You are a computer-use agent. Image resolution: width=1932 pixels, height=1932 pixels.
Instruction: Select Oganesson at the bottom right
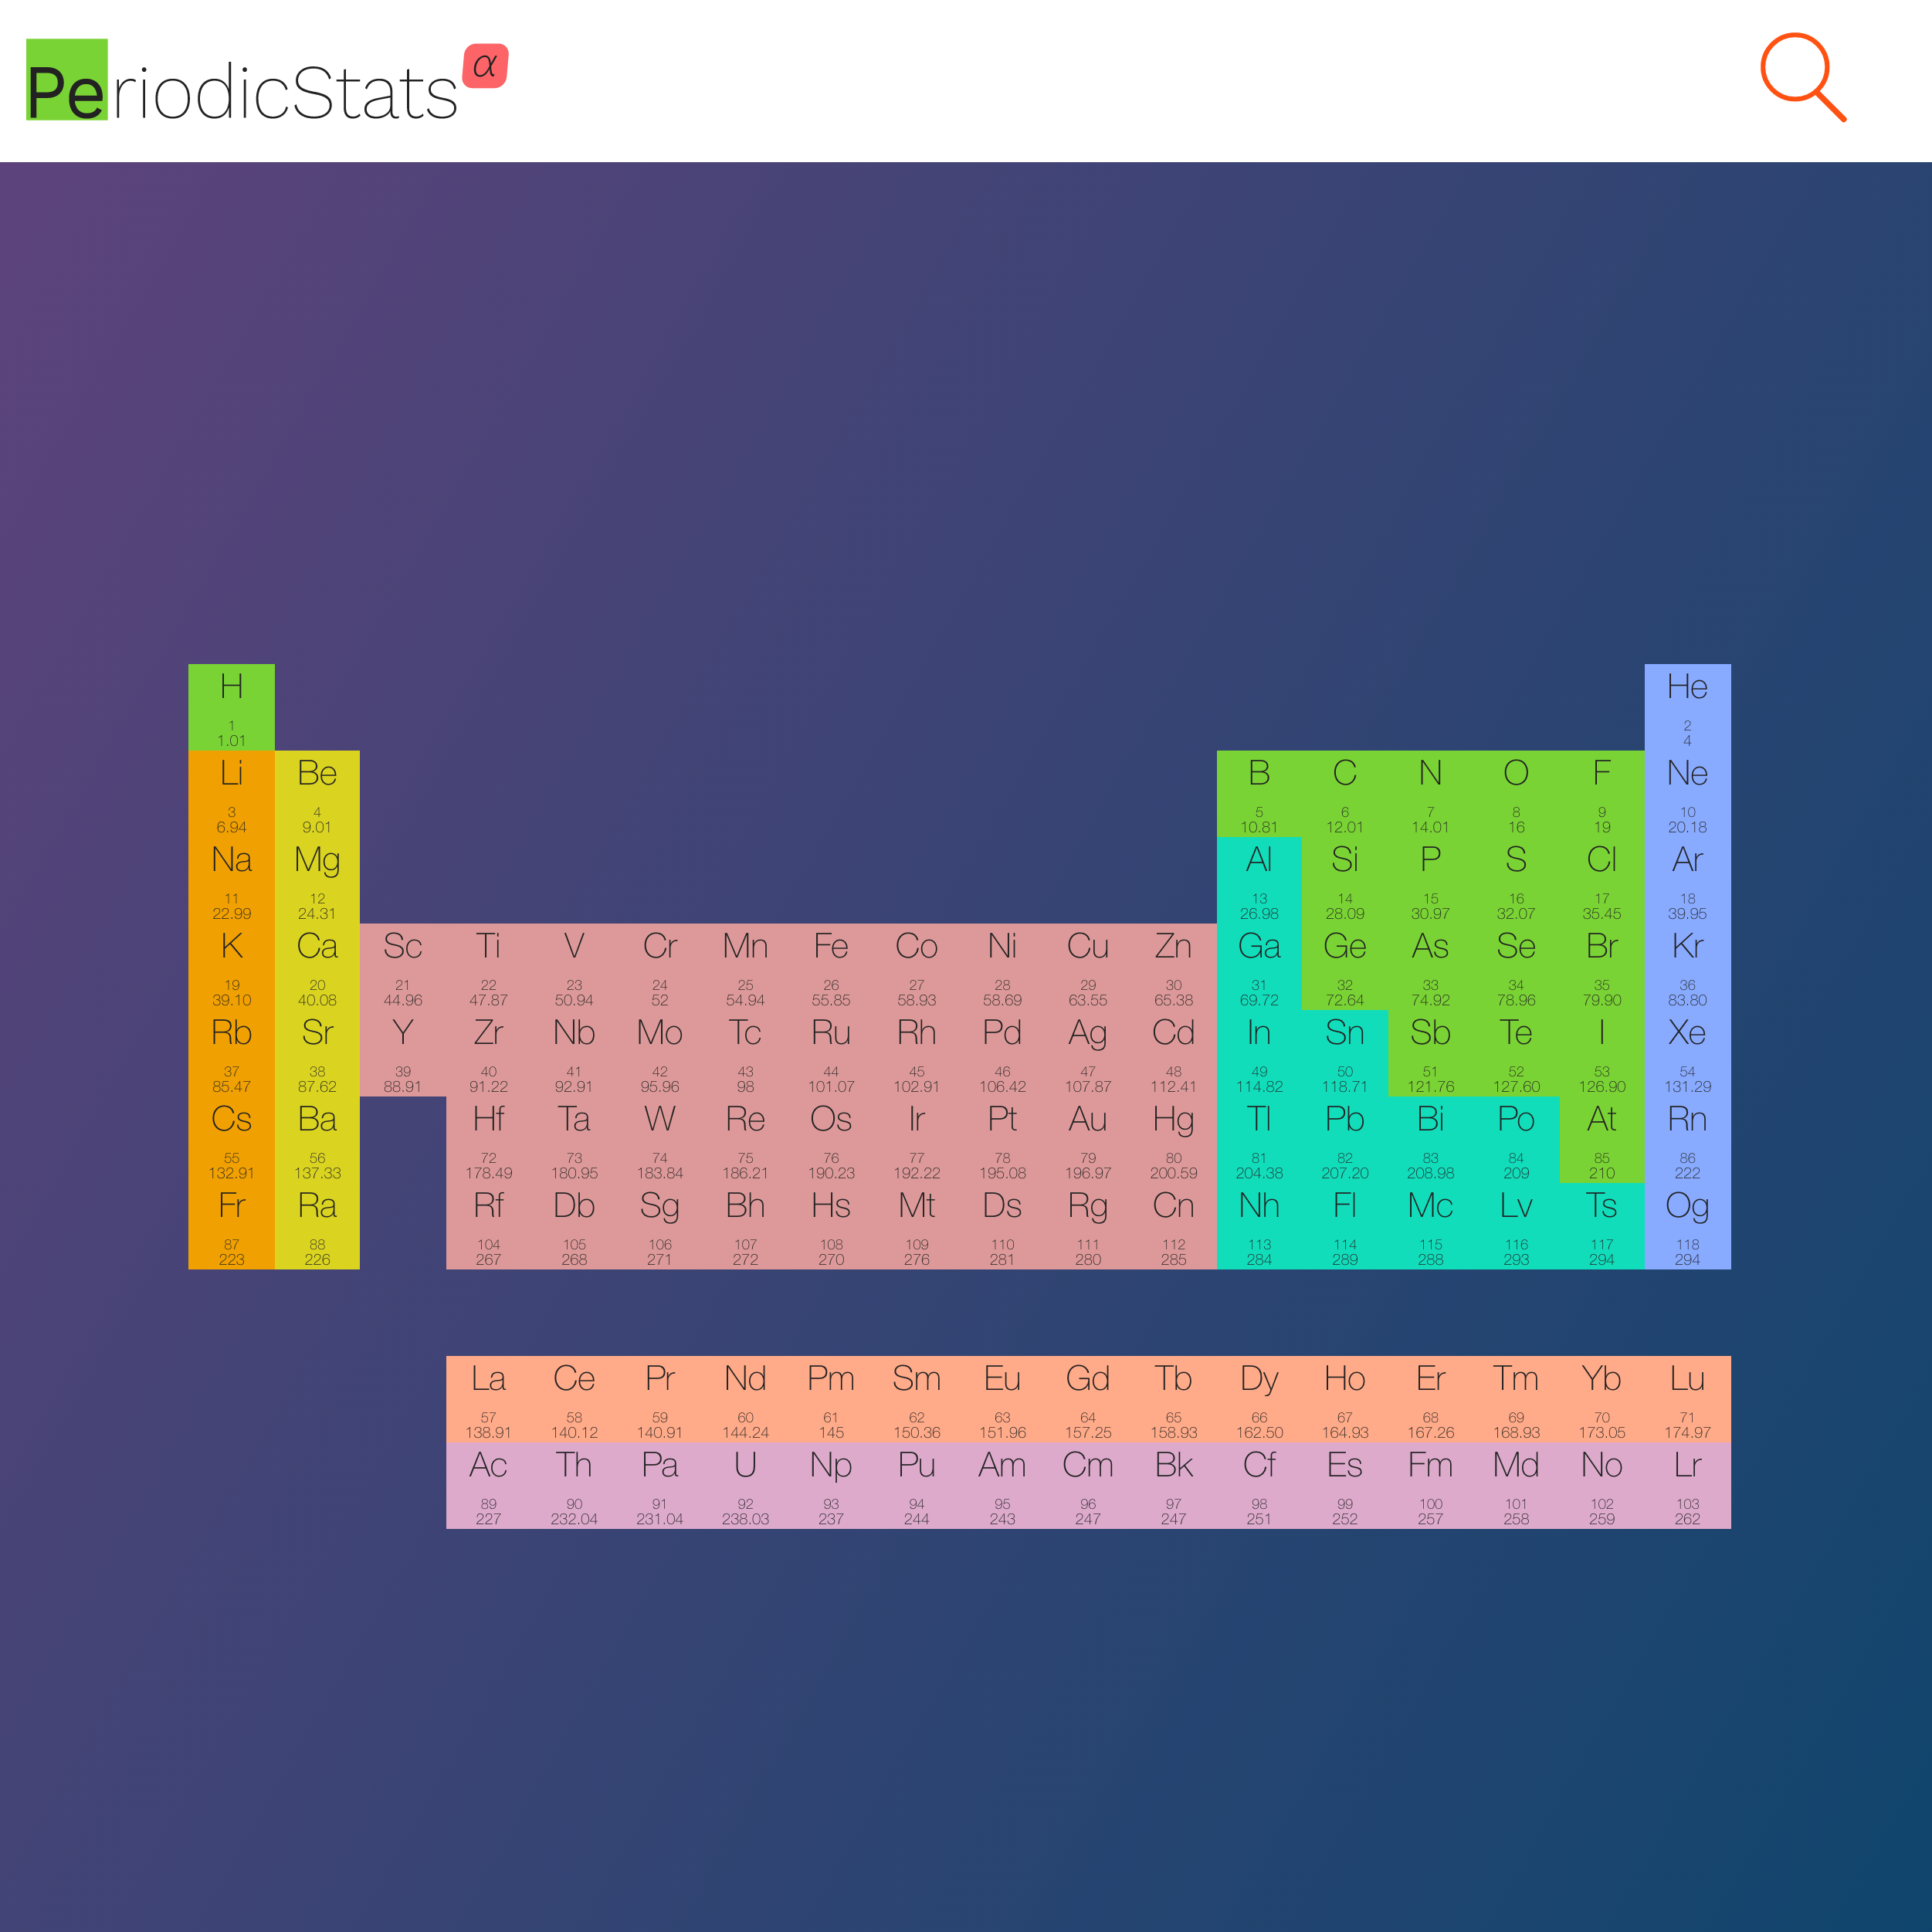click(x=1688, y=1225)
